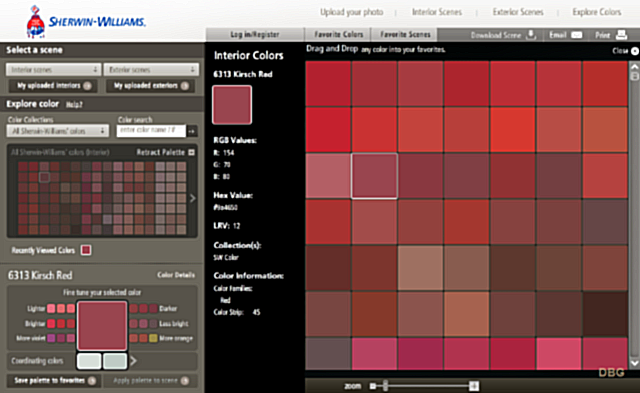
Task: Click the Kirsch Red preview swatch under Interior Colors
Action: (232, 105)
